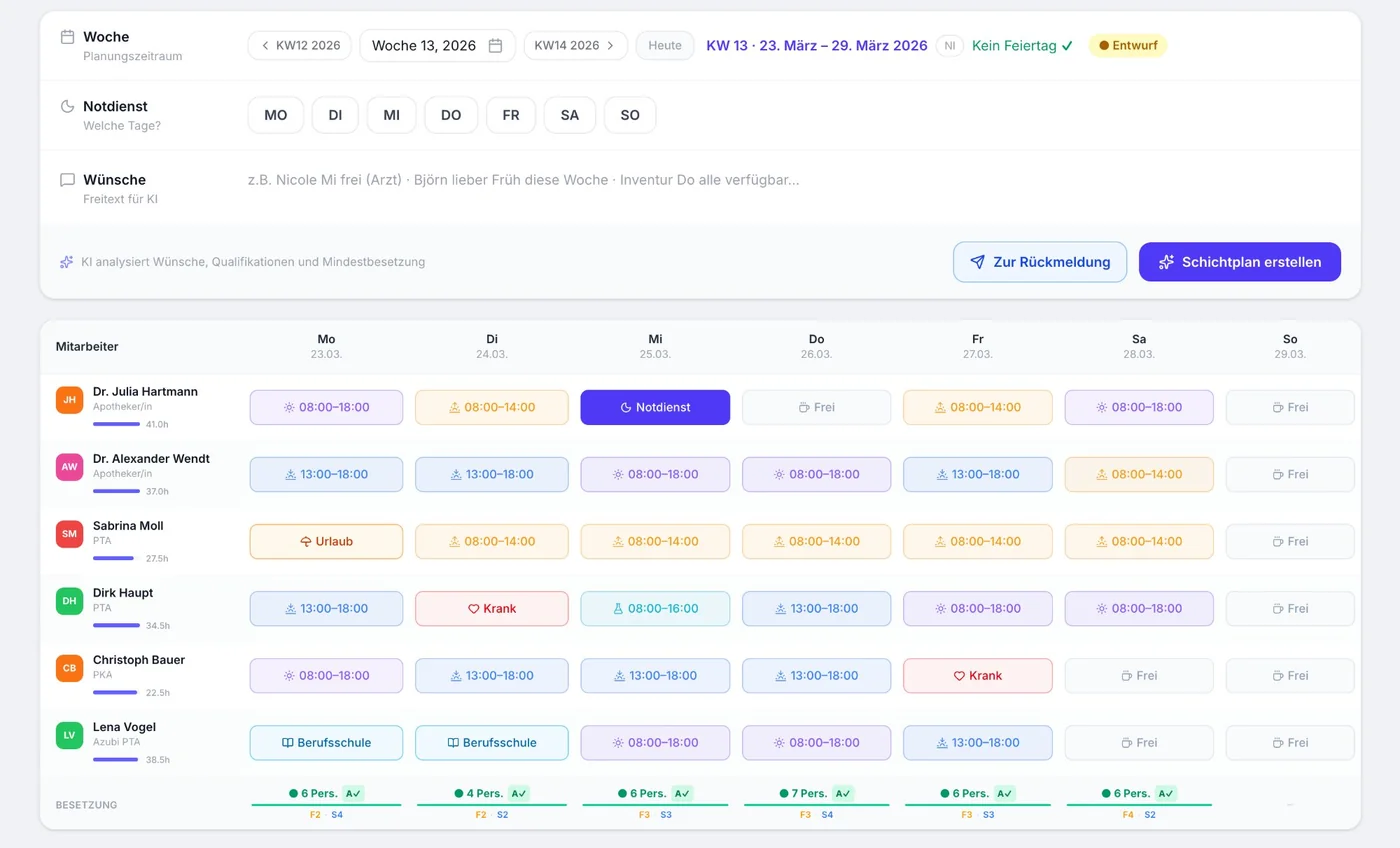
Task: Toggle Notdienst for MI
Action: pyautogui.click(x=391, y=115)
